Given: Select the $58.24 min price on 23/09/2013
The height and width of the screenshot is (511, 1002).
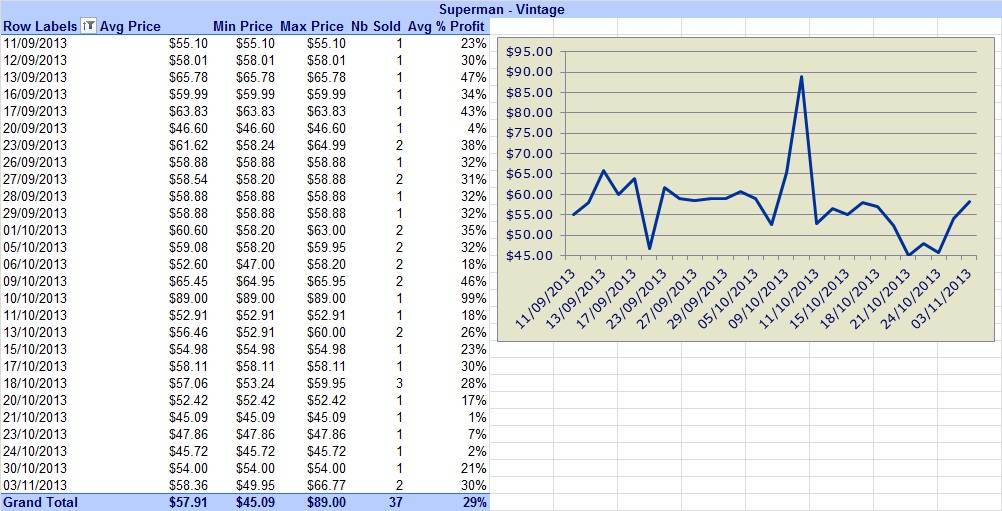Looking at the screenshot, I should pyautogui.click(x=256, y=146).
